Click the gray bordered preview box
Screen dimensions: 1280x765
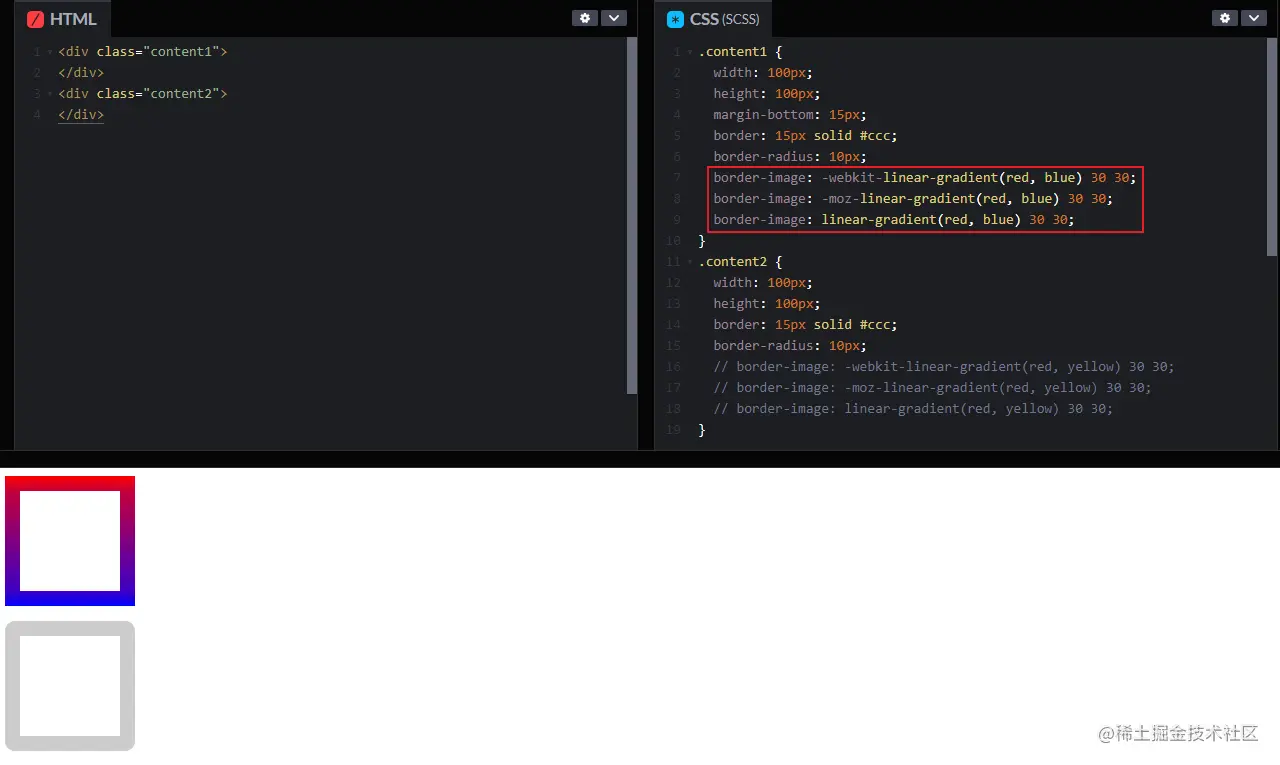point(70,686)
